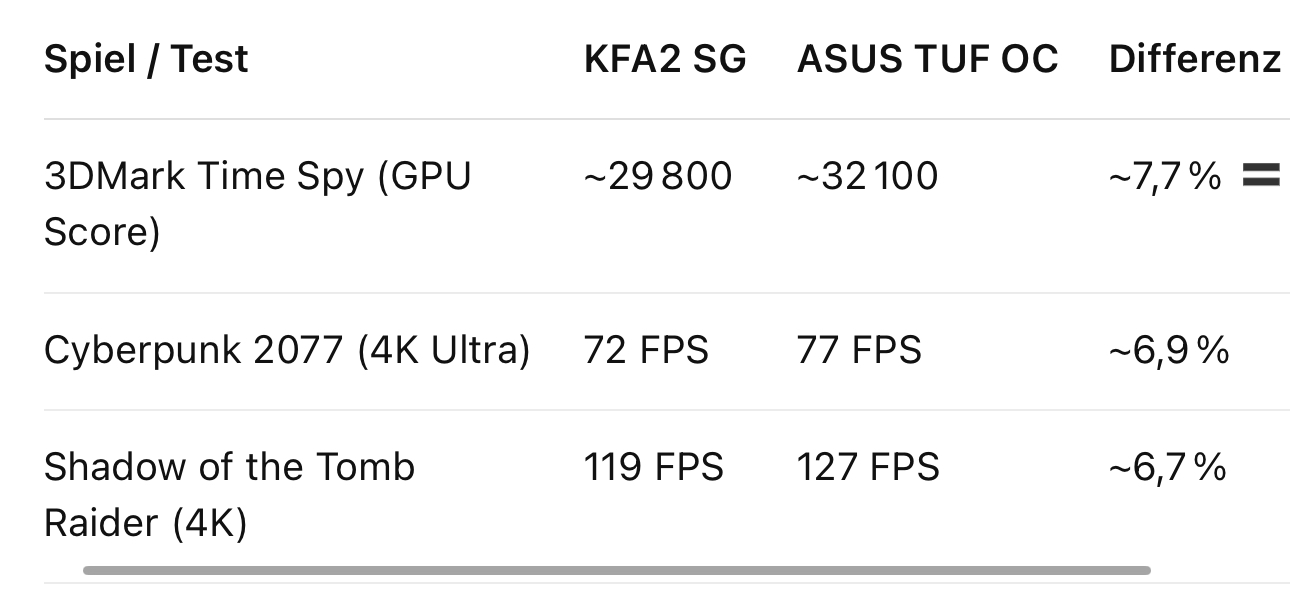Select the ~6,9 % difference value
The height and width of the screenshot is (601, 1290).
click(1169, 351)
